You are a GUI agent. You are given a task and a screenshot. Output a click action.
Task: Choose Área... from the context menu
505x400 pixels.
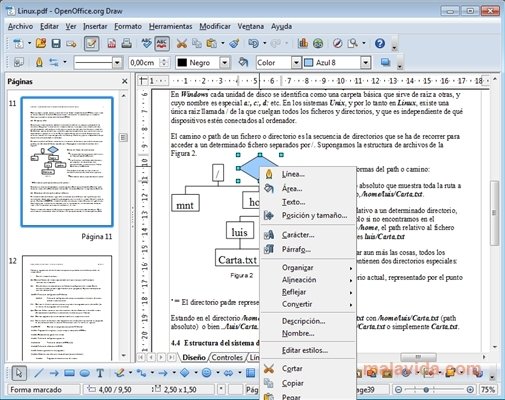pyautogui.click(x=308, y=189)
